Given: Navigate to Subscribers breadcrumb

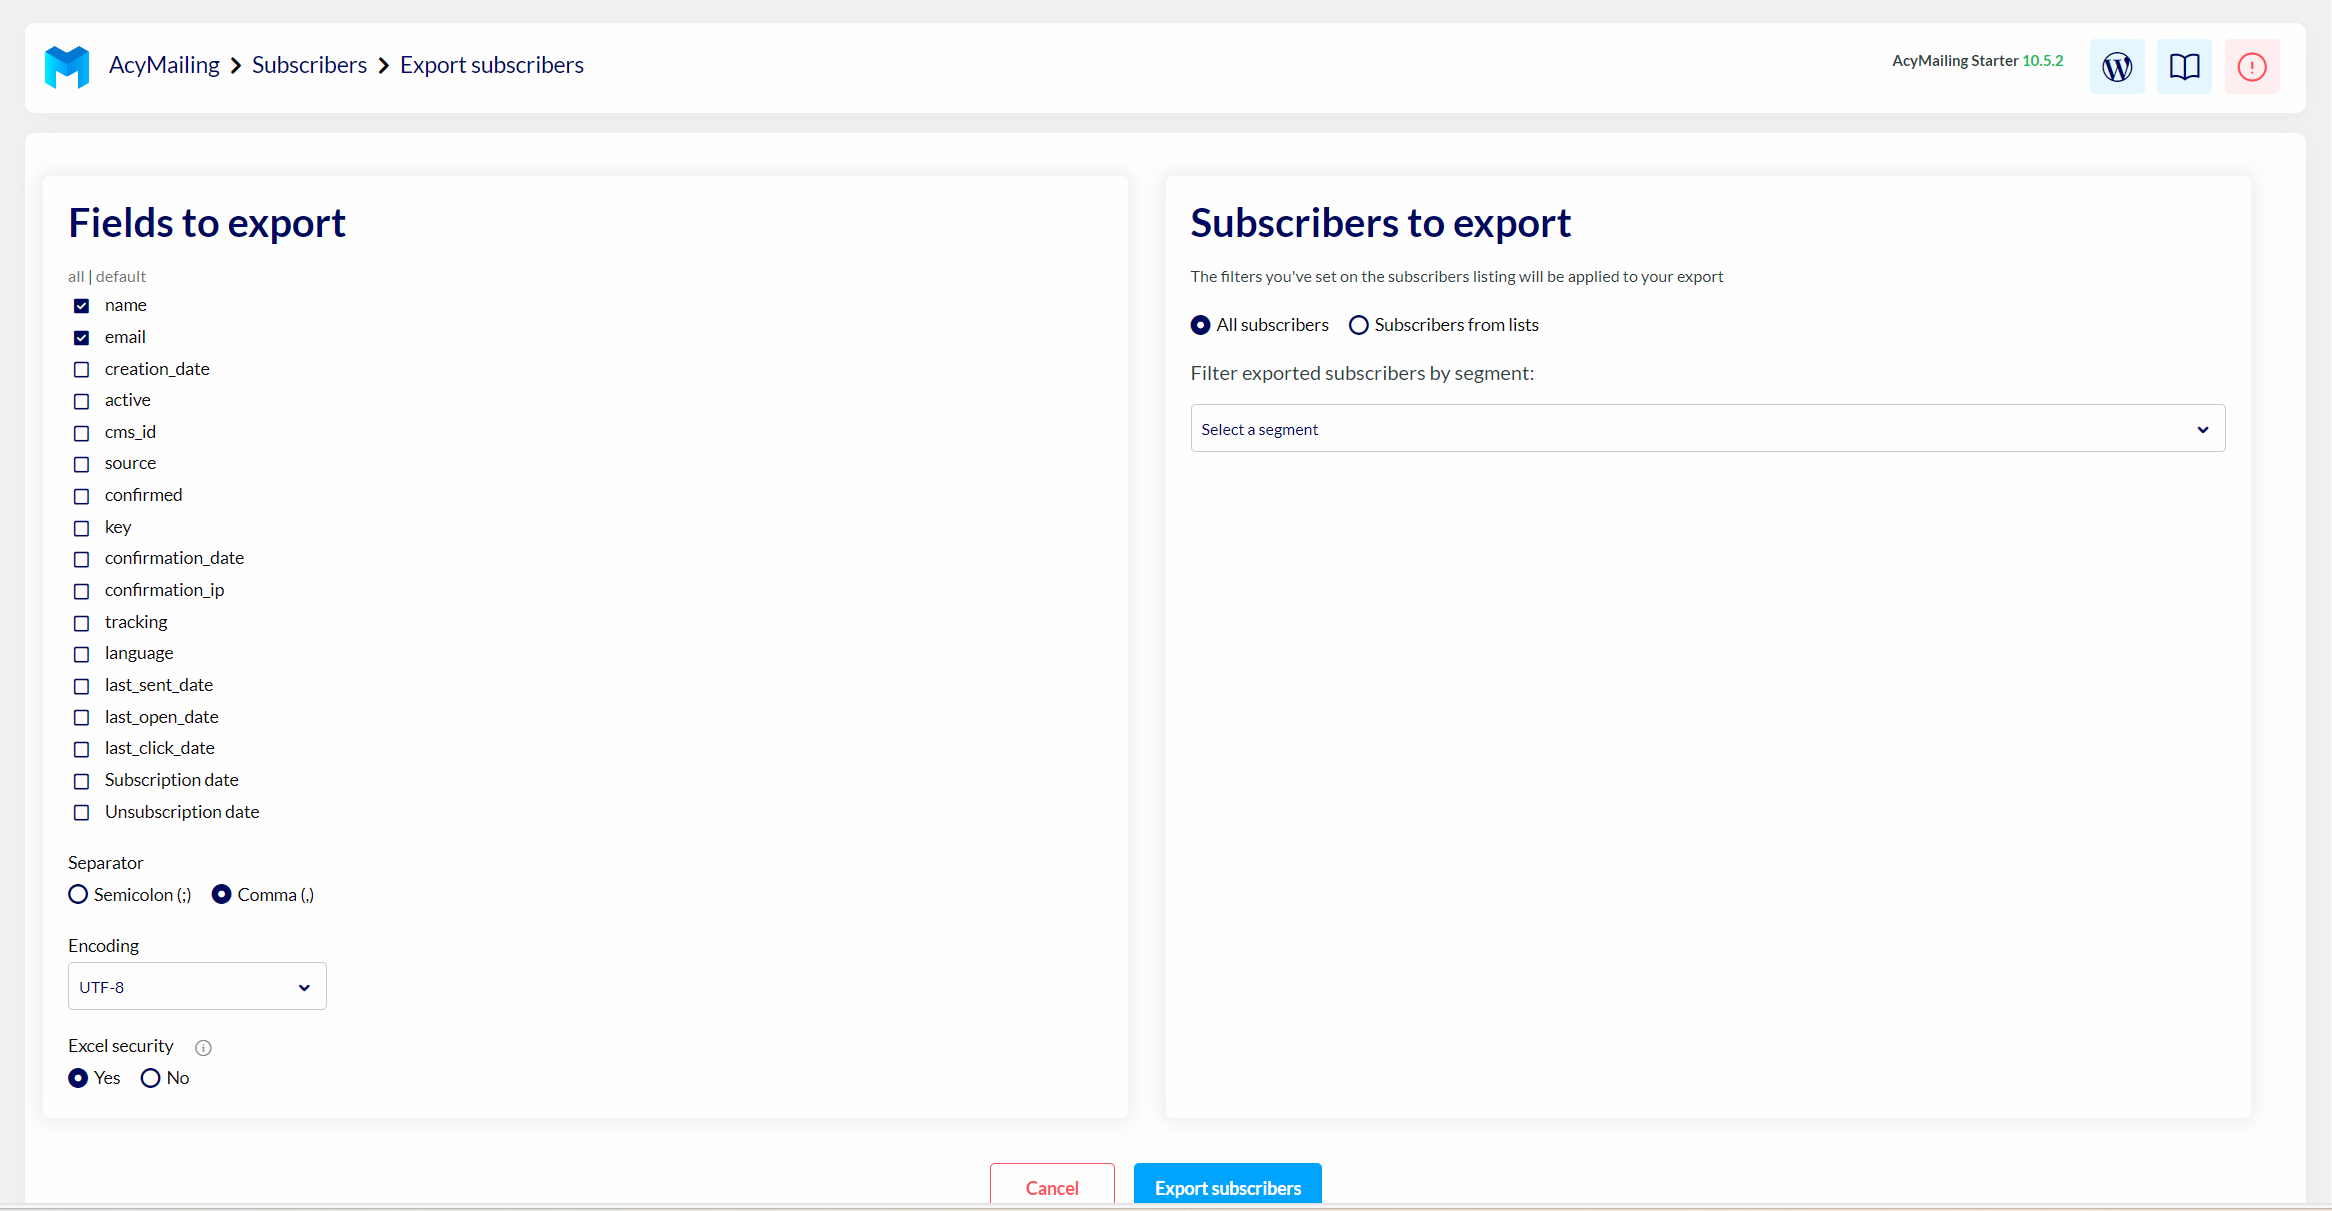Looking at the screenshot, I should [x=309, y=65].
